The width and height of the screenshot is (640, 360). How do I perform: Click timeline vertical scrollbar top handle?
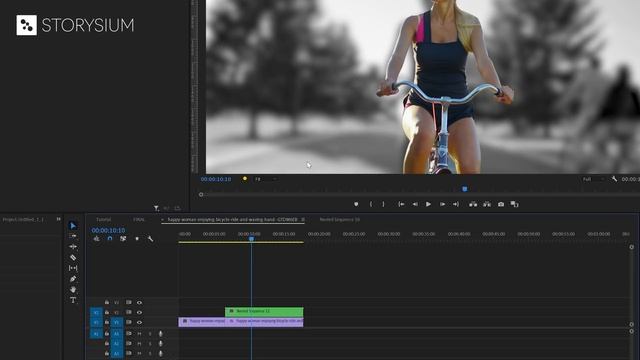click(x=631, y=247)
